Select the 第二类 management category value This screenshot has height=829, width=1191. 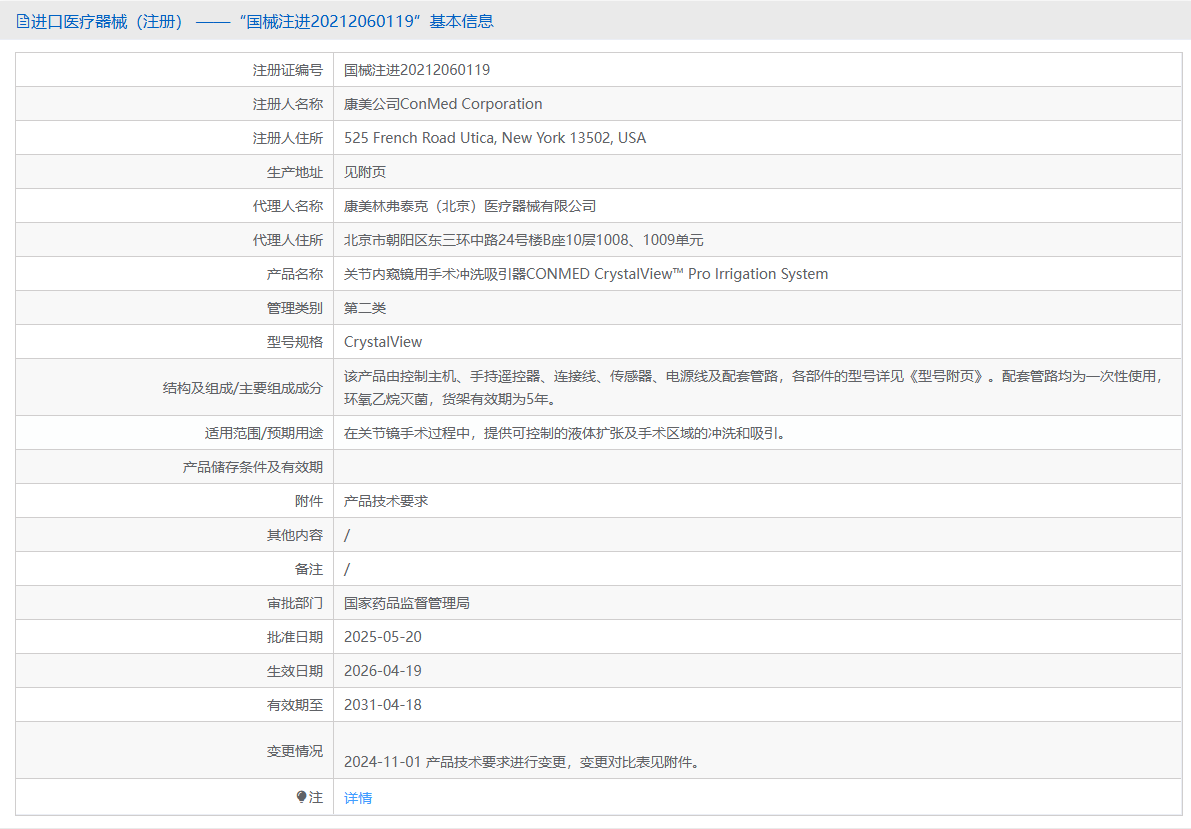pyautogui.click(x=365, y=308)
